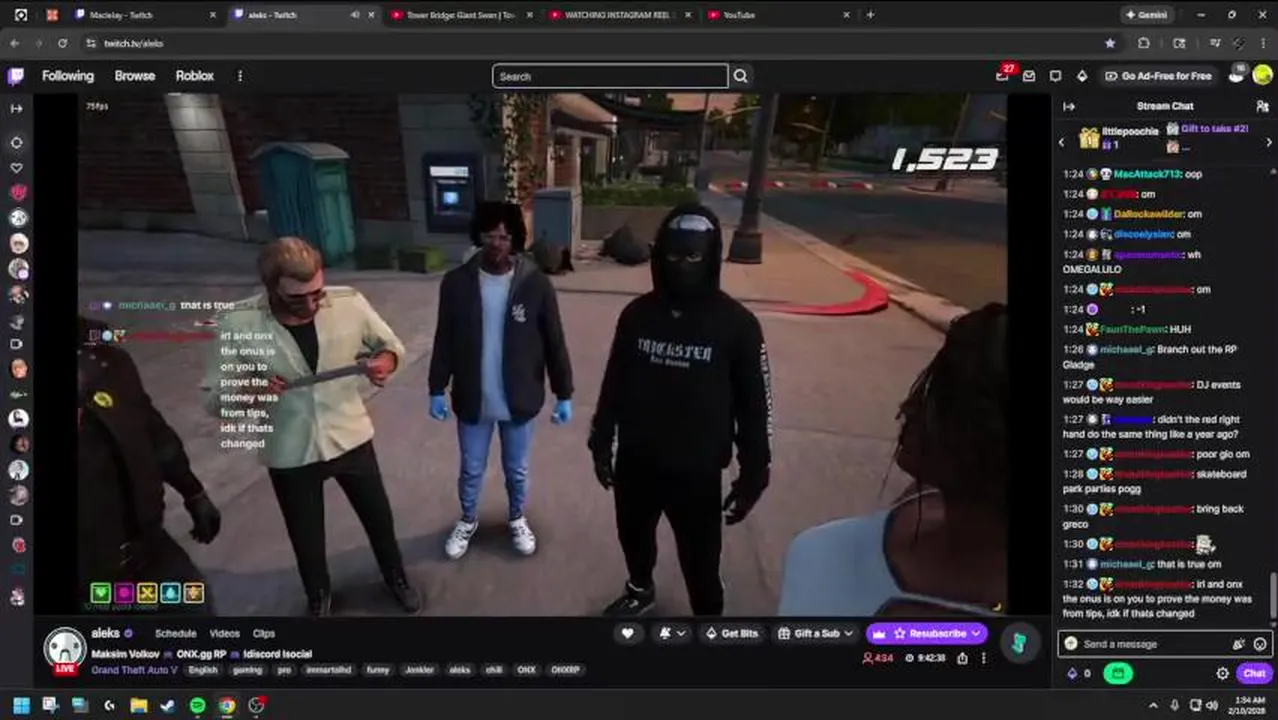Open the Roblox nav item
Screen dimensions: 1278x720
coord(195,76)
